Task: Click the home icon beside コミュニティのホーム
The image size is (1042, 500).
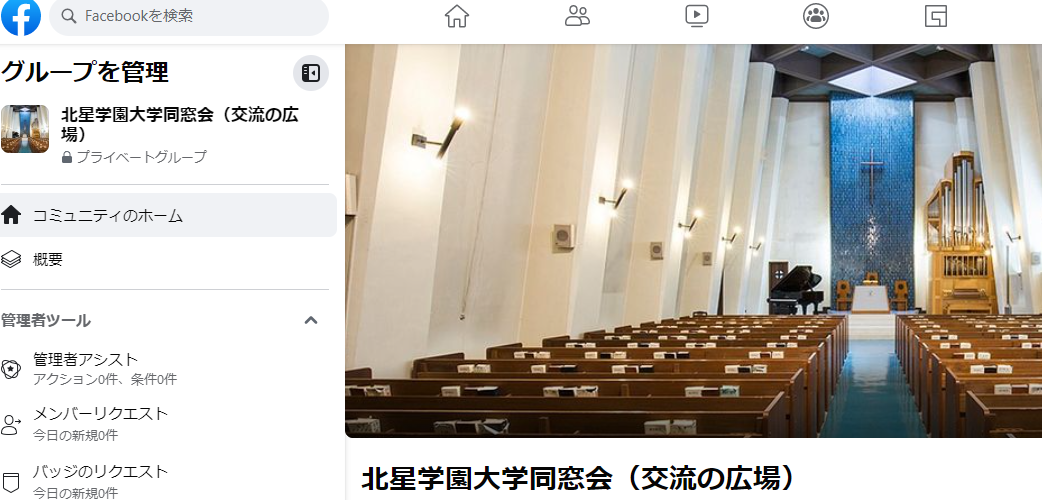Action: (11, 215)
